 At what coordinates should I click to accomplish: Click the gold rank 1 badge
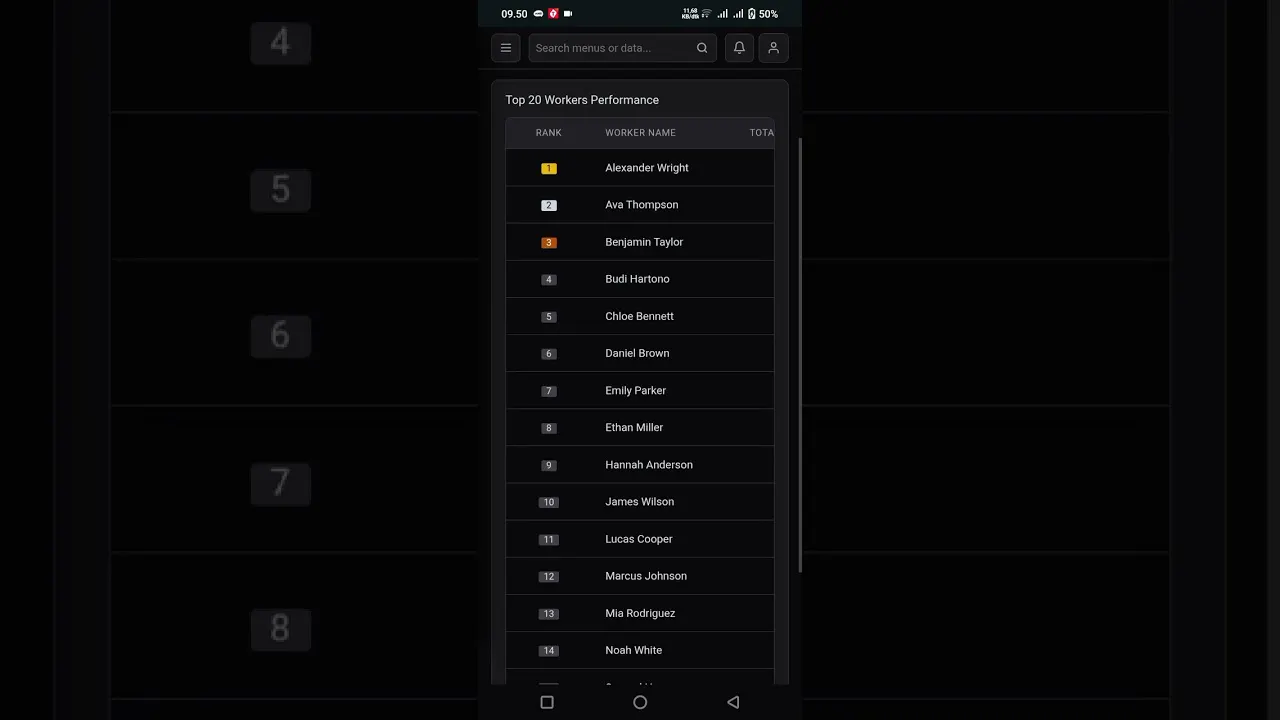click(x=548, y=168)
